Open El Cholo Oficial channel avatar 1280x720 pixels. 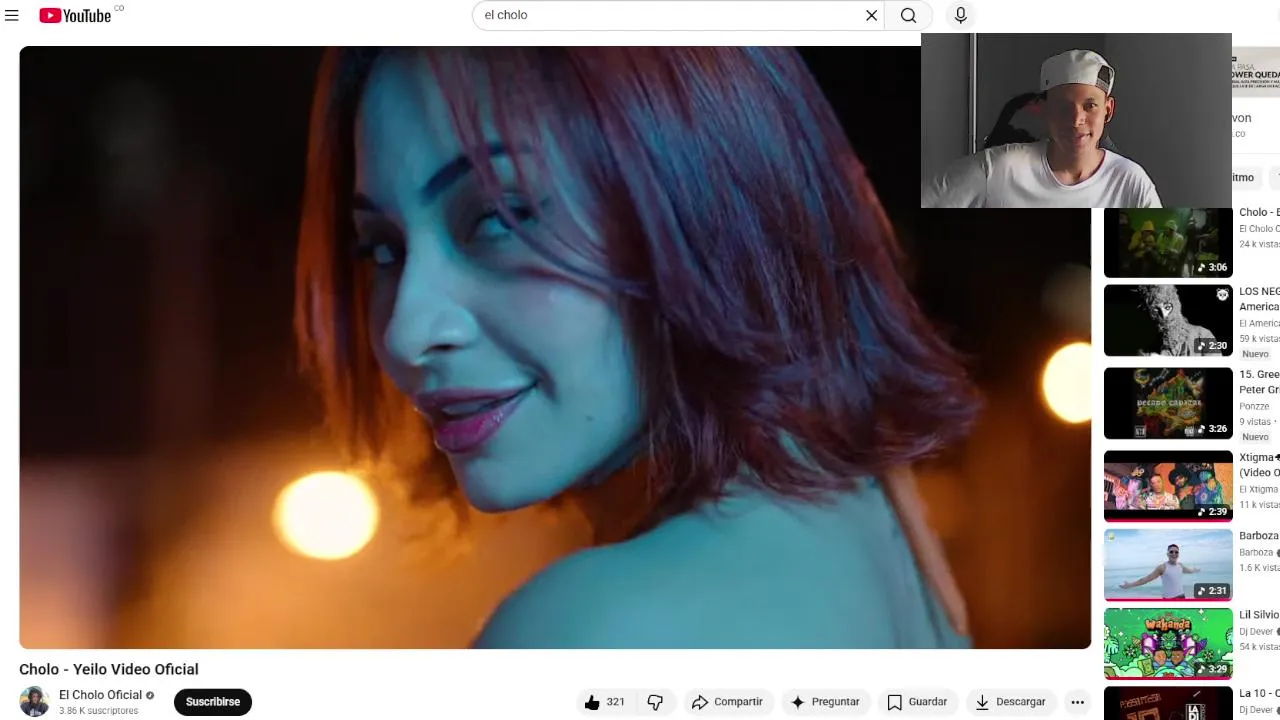click(34, 702)
